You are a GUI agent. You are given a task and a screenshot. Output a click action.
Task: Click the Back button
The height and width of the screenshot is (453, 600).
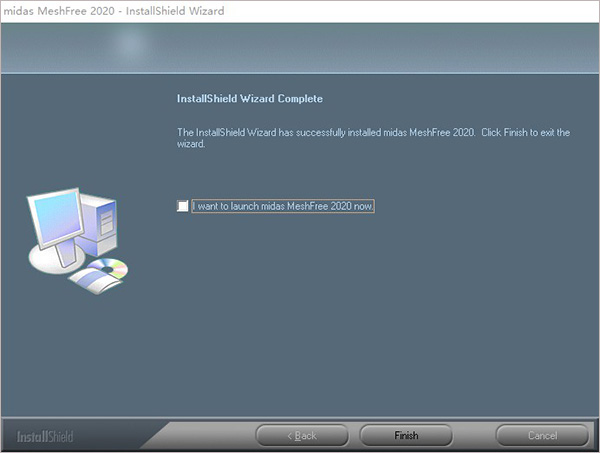click(x=302, y=435)
